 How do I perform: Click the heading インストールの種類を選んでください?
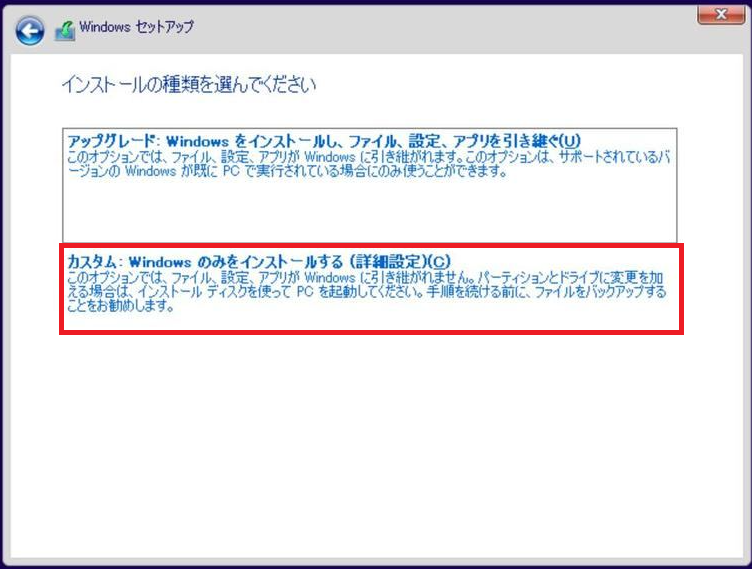189,85
